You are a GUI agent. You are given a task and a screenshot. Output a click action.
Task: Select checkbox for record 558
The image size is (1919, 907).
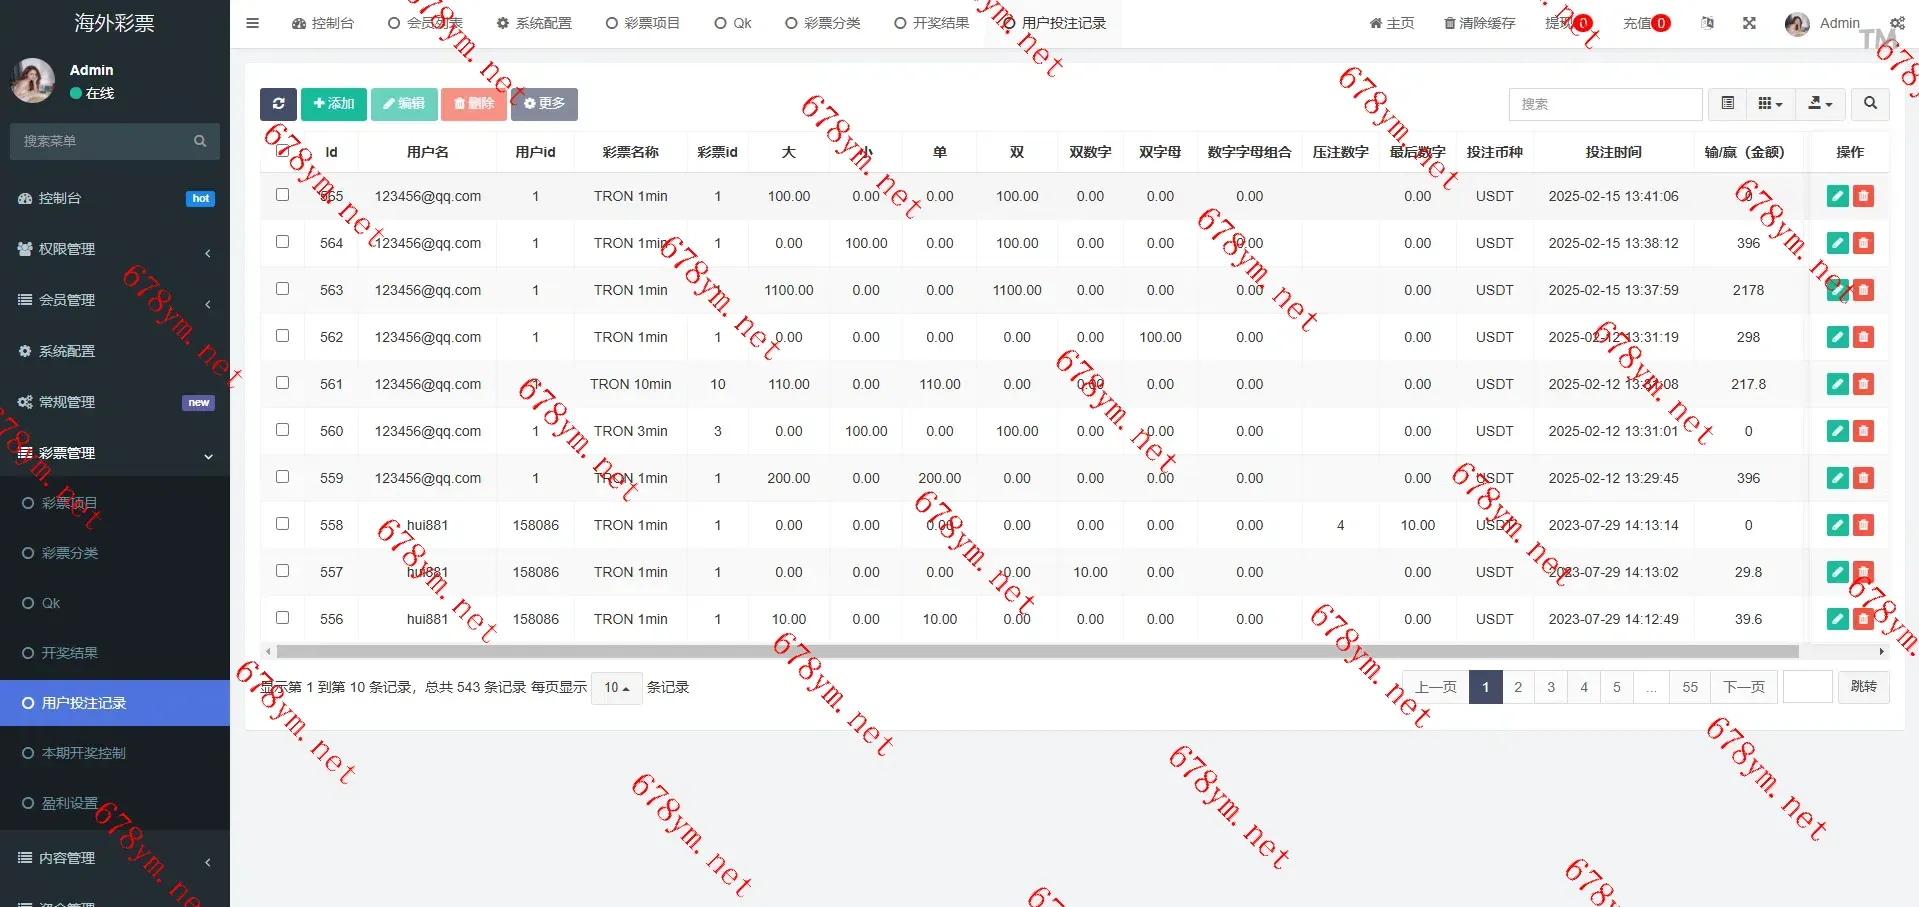pyautogui.click(x=283, y=524)
